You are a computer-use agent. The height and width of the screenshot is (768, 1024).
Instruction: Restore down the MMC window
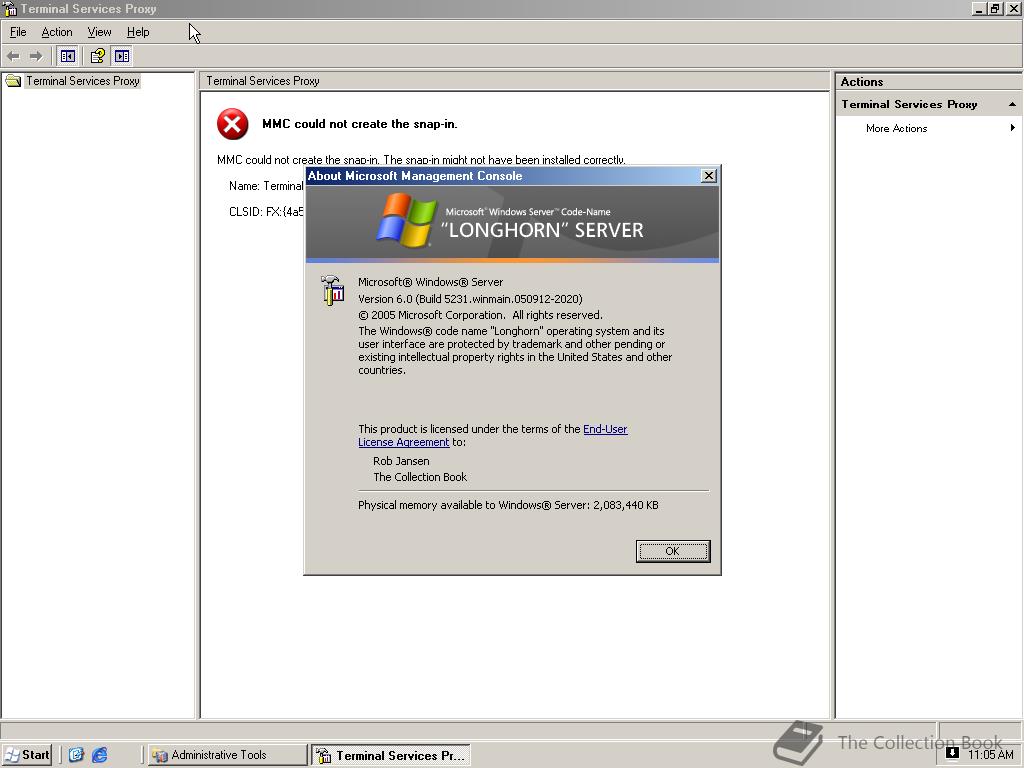[x=994, y=9]
